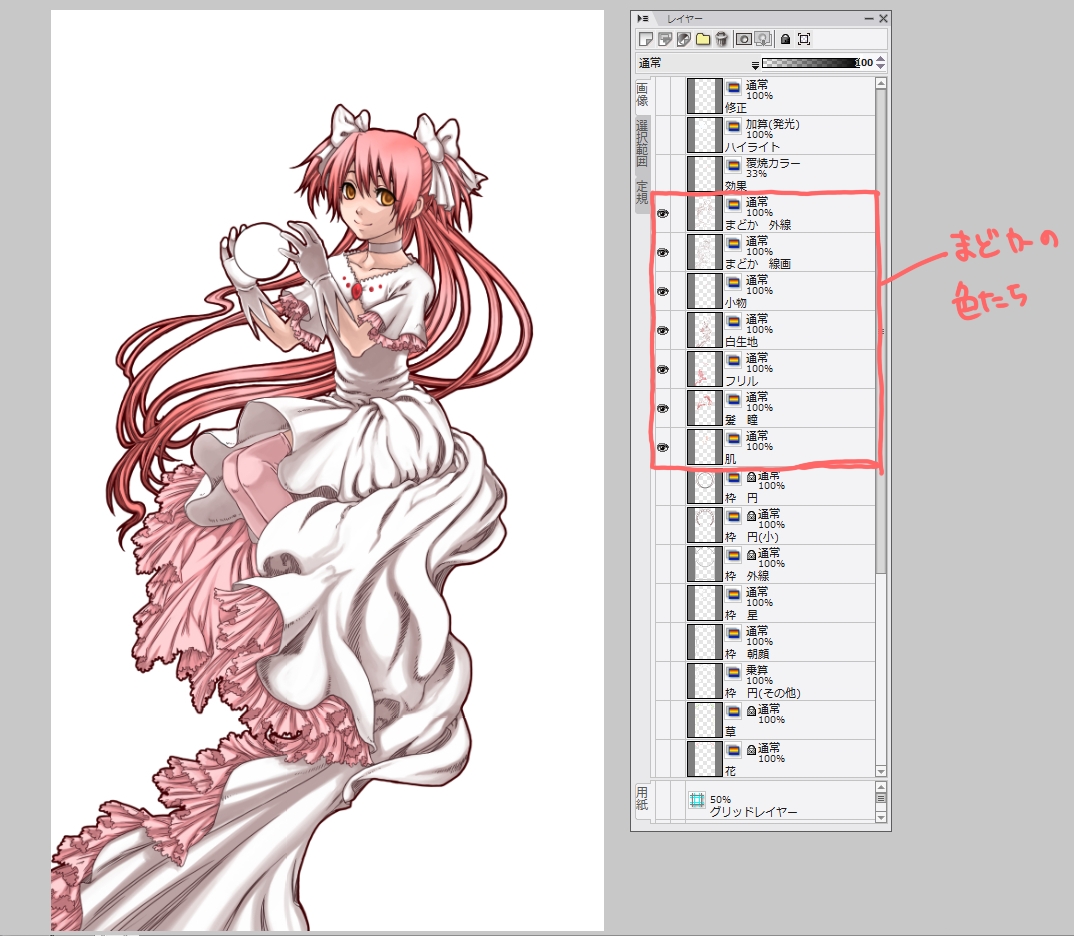Click color mode icon of 修正 layer

click(x=733, y=87)
